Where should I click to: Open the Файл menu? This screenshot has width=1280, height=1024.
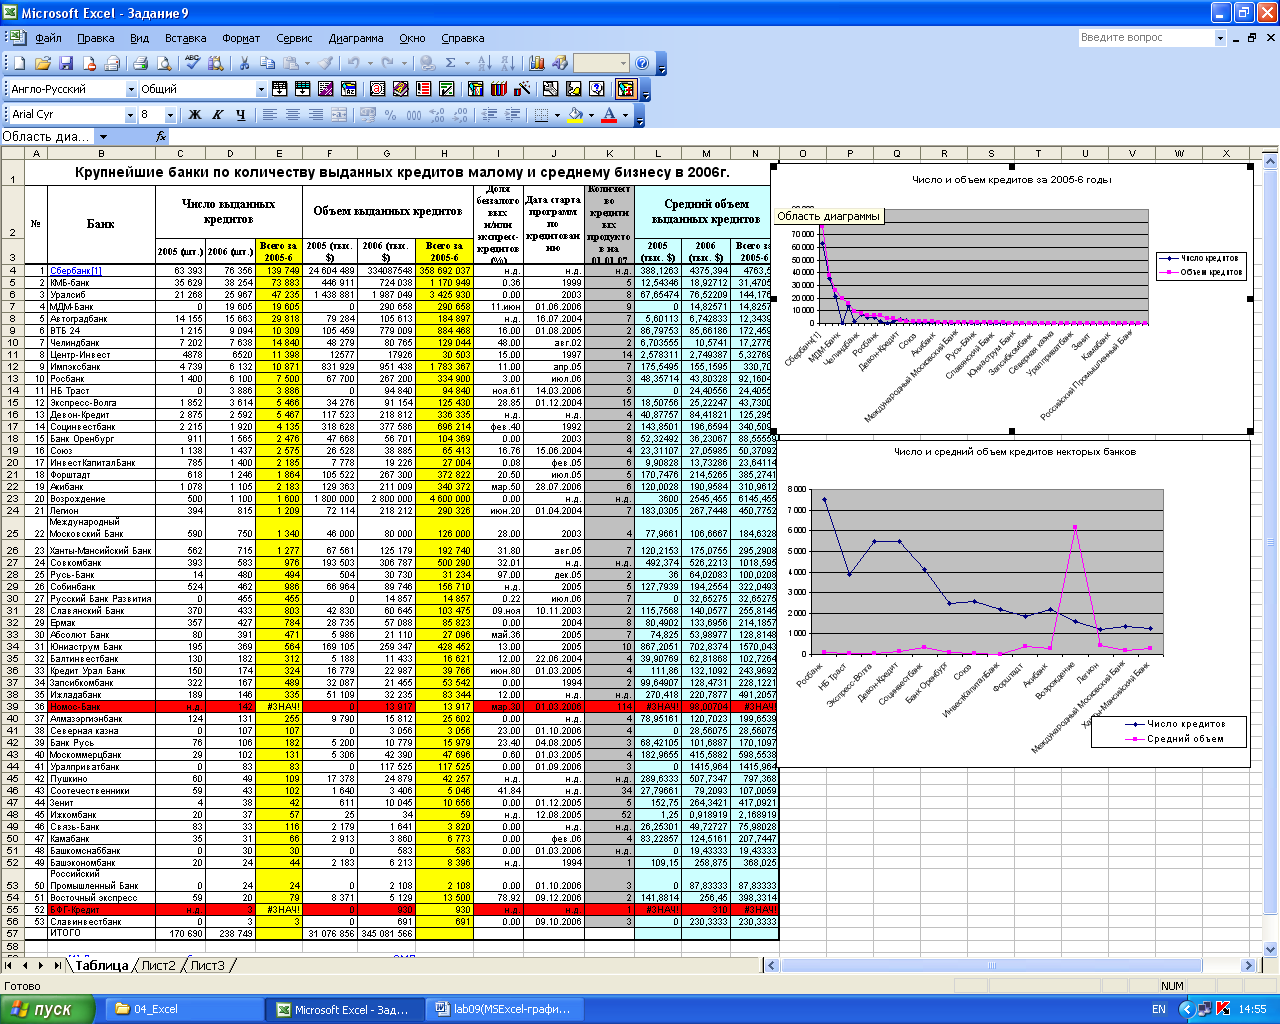click(48, 38)
